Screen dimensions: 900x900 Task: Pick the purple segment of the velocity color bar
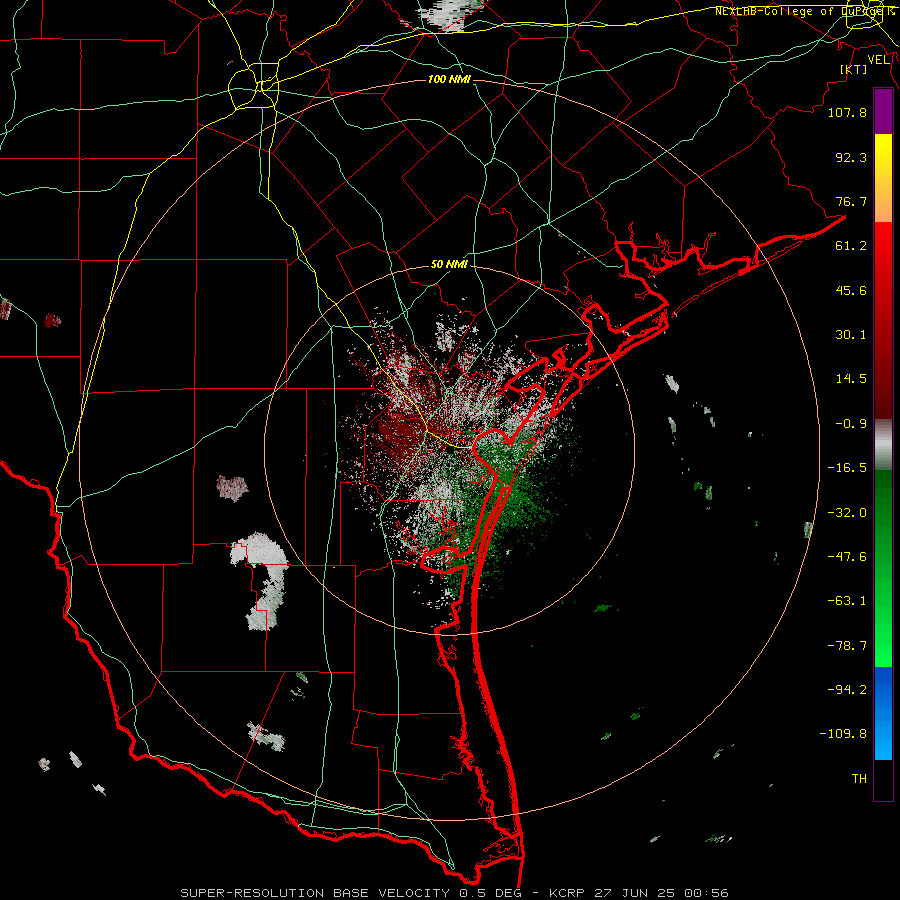point(883,112)
